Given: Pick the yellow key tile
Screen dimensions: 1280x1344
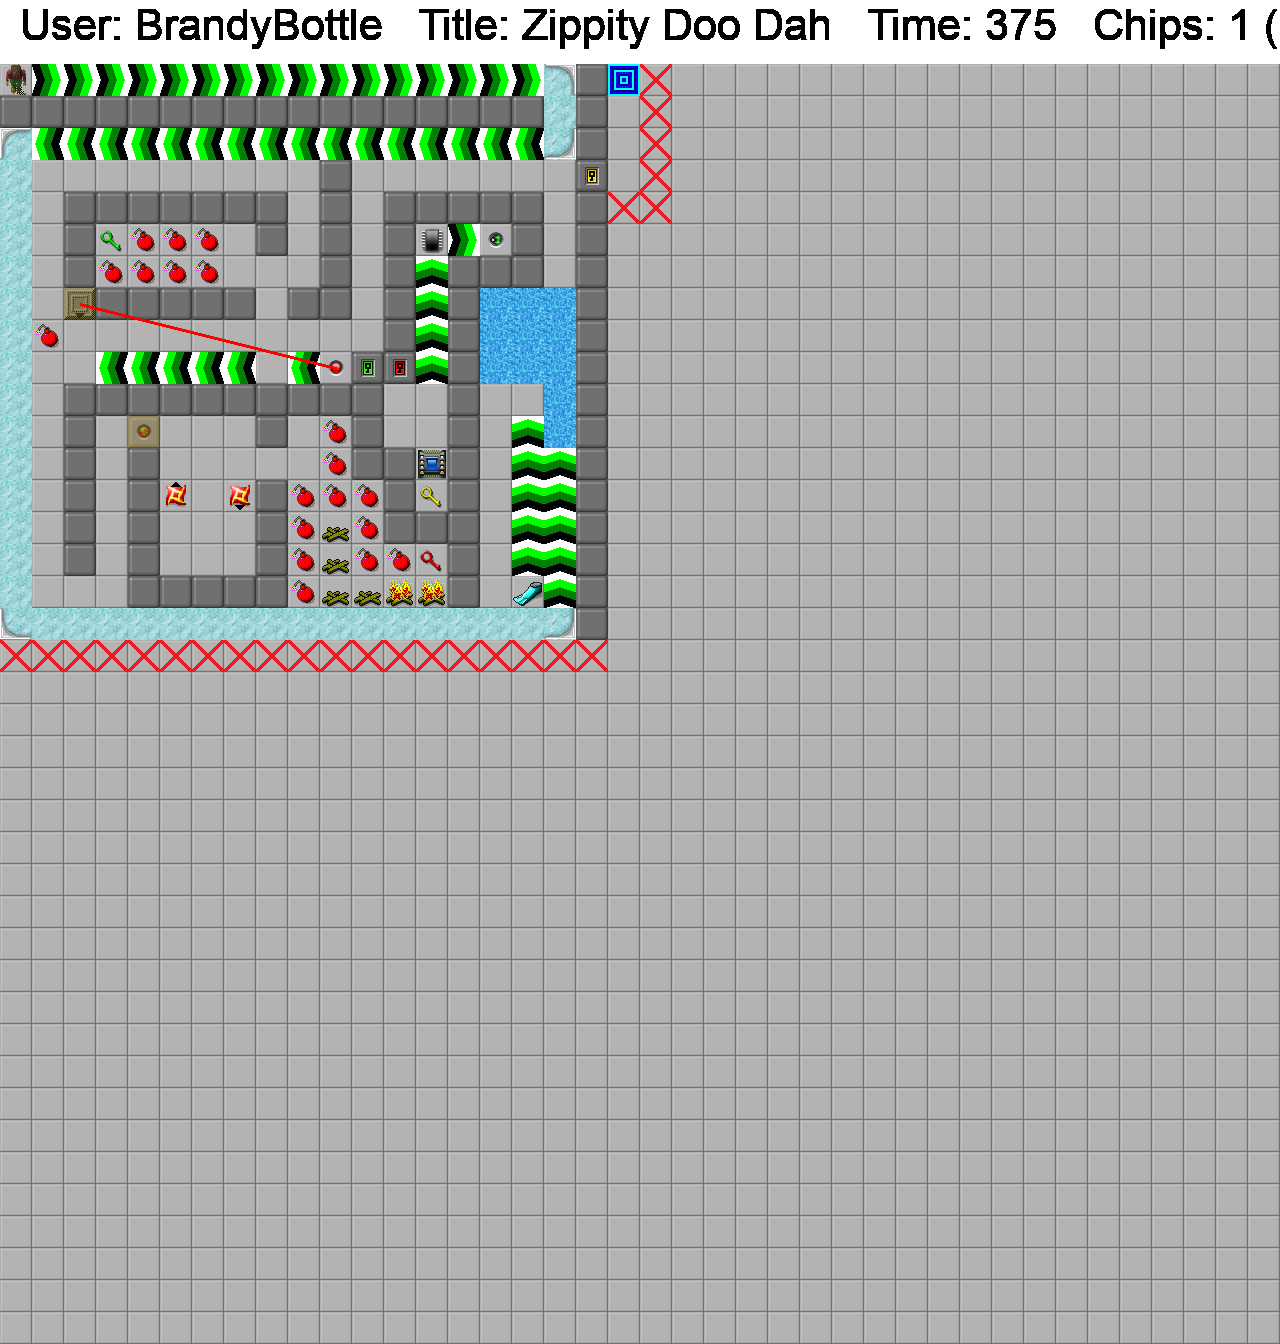Looking at the screenshot, I should point(432,496).
